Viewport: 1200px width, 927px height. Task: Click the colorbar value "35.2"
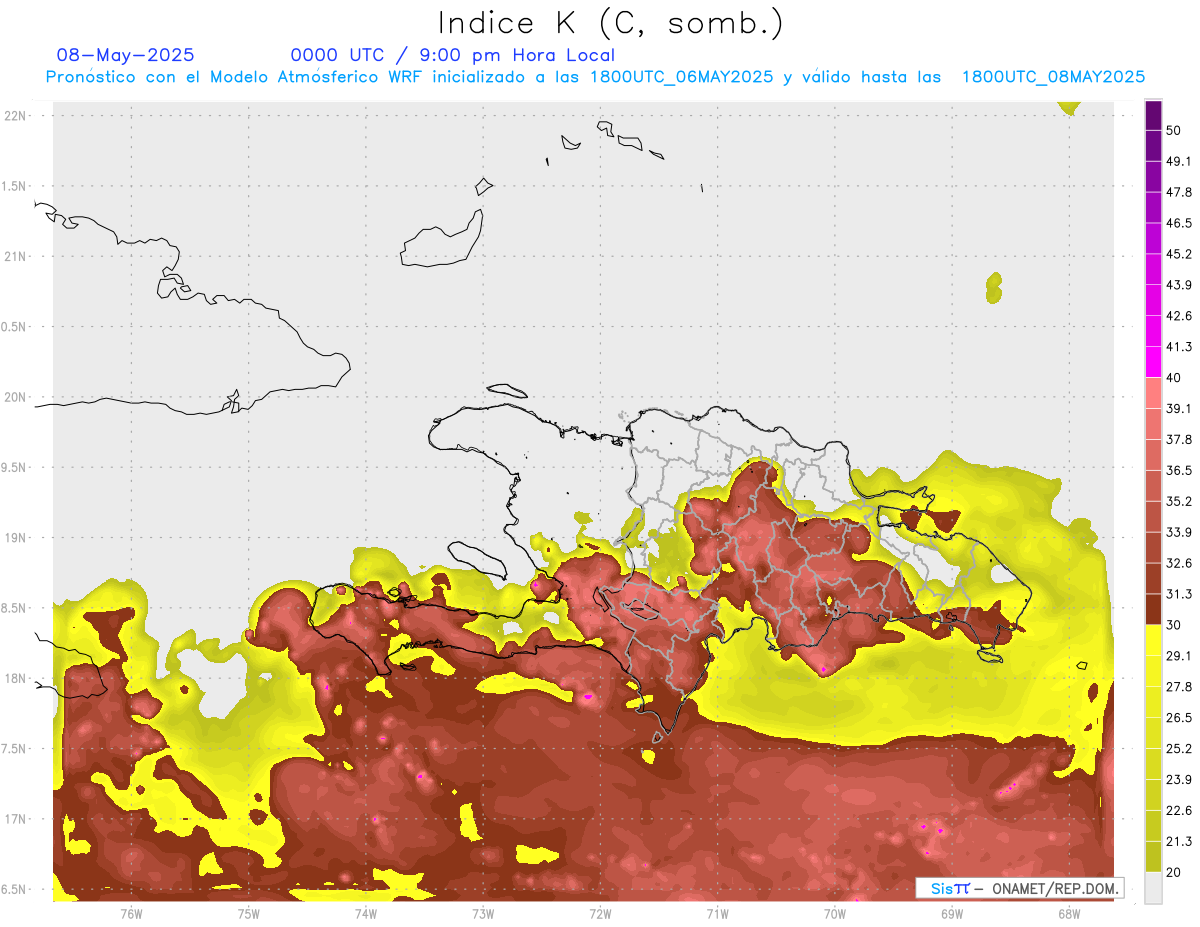[x=1178, y=501]
